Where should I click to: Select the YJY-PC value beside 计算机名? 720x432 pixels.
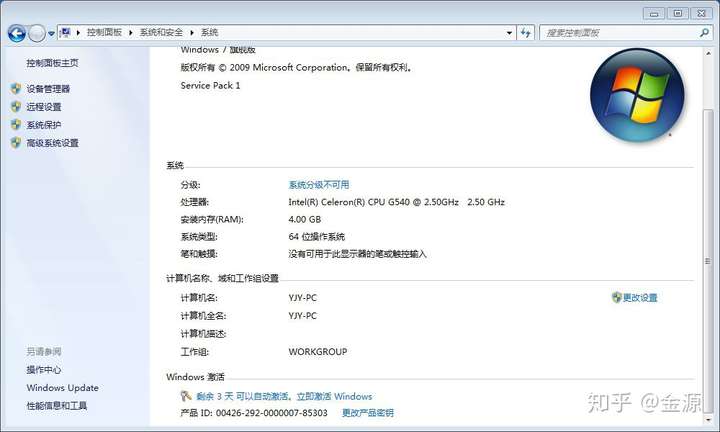[x=303, y=298]
